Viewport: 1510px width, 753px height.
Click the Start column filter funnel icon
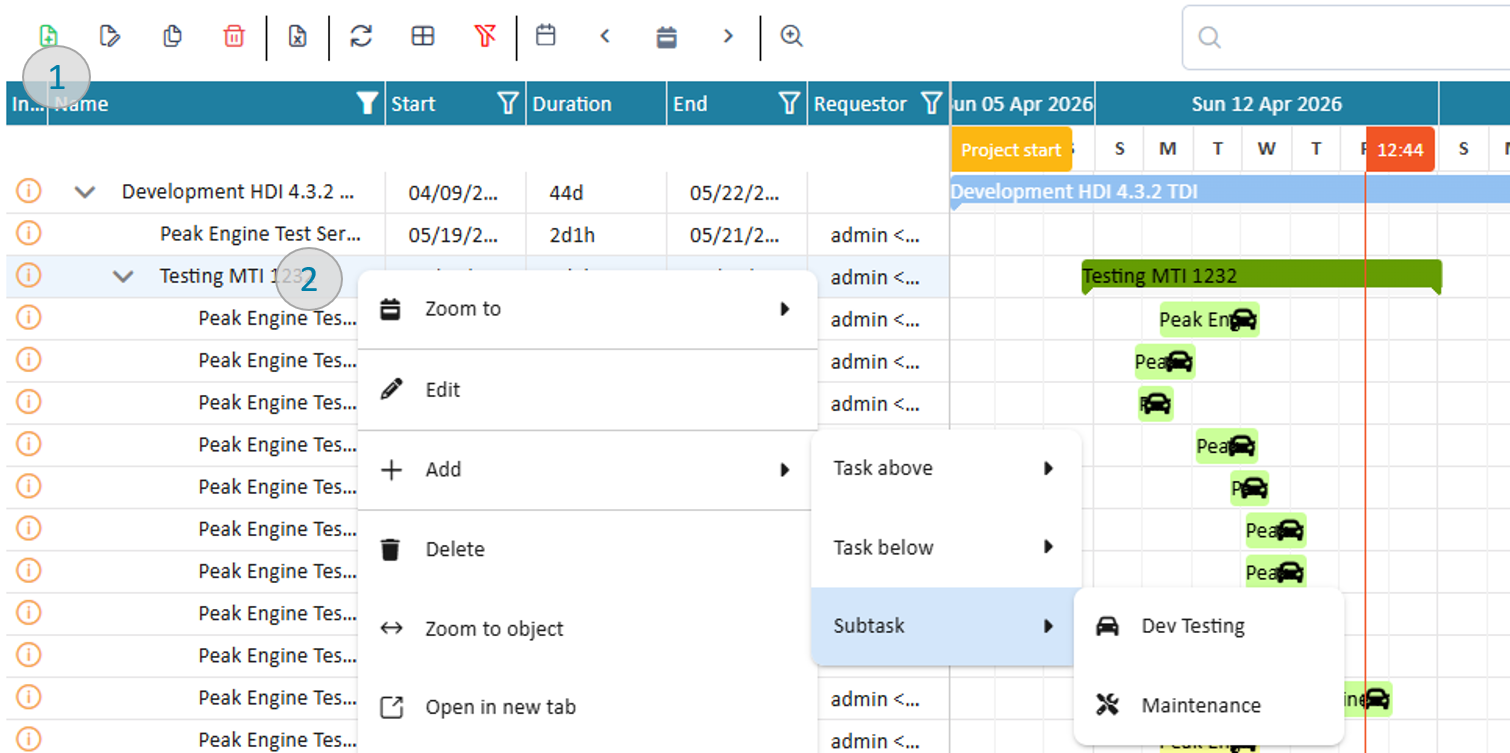pyautogui.click(x=508, y=103)
